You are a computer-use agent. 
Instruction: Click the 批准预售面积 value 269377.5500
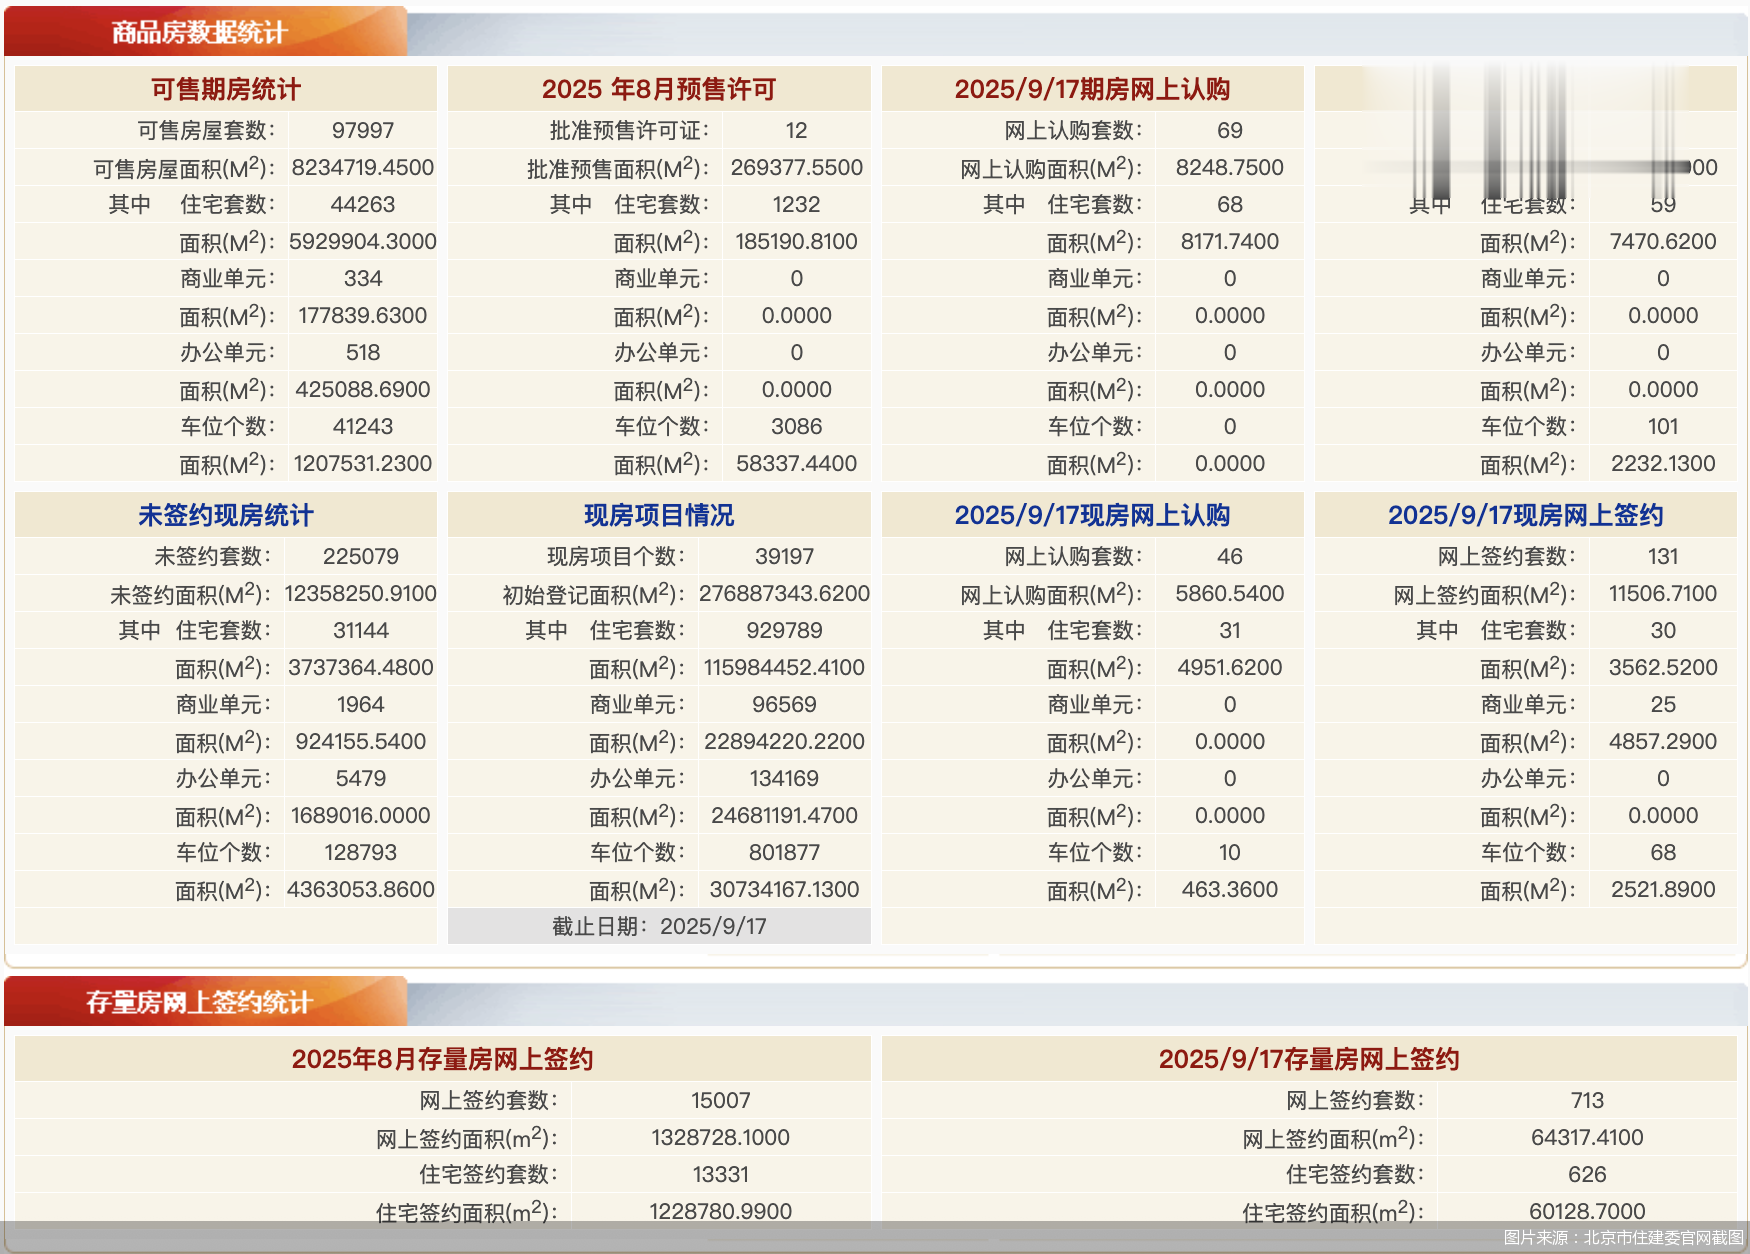[797, 167]
